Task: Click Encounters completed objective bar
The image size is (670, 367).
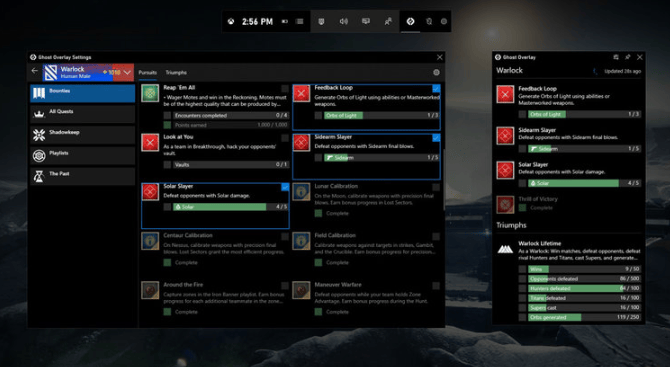Action: pyautogui.click(x=231, y=115)
